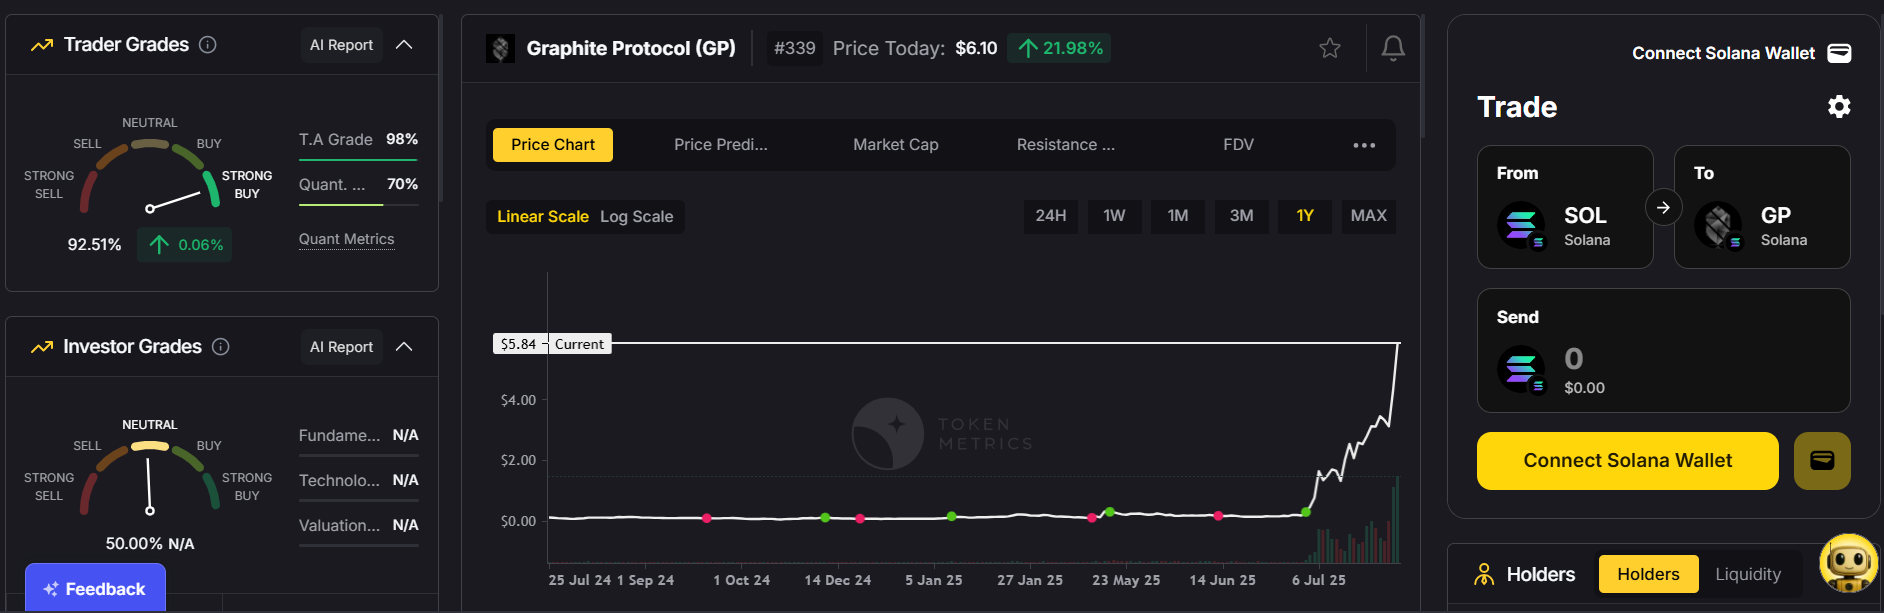The height and width of the screenshot is (613, 1884).
Task: Click the $5.84 Current price label
Action: coord(552,344)
